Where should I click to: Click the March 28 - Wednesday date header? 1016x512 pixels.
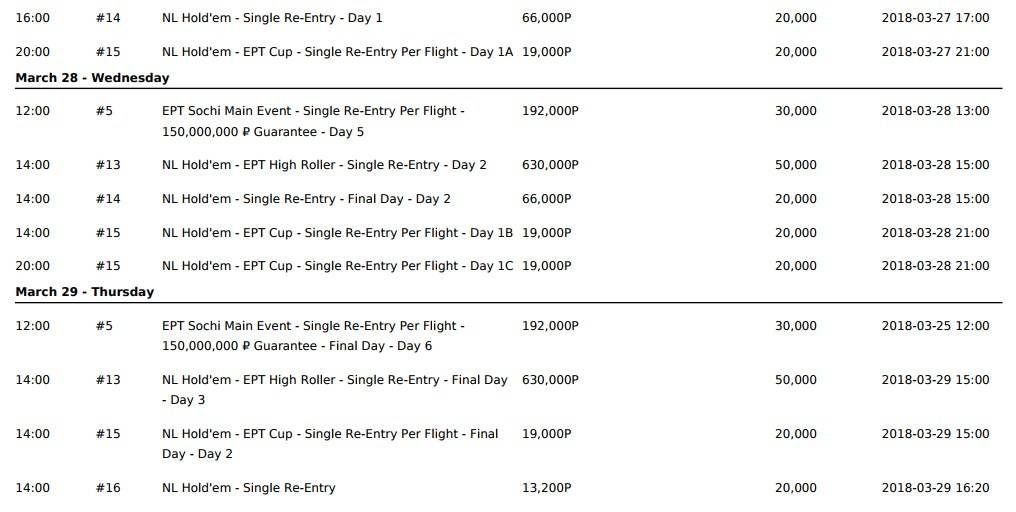coord(92,78)
